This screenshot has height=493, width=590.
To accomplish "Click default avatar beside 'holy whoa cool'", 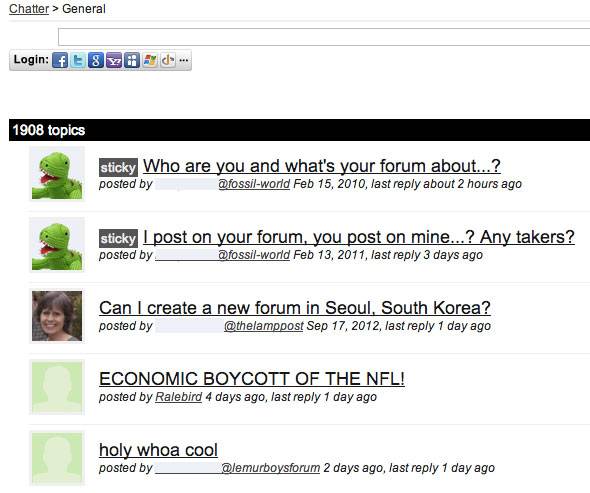I will point(57,458).
